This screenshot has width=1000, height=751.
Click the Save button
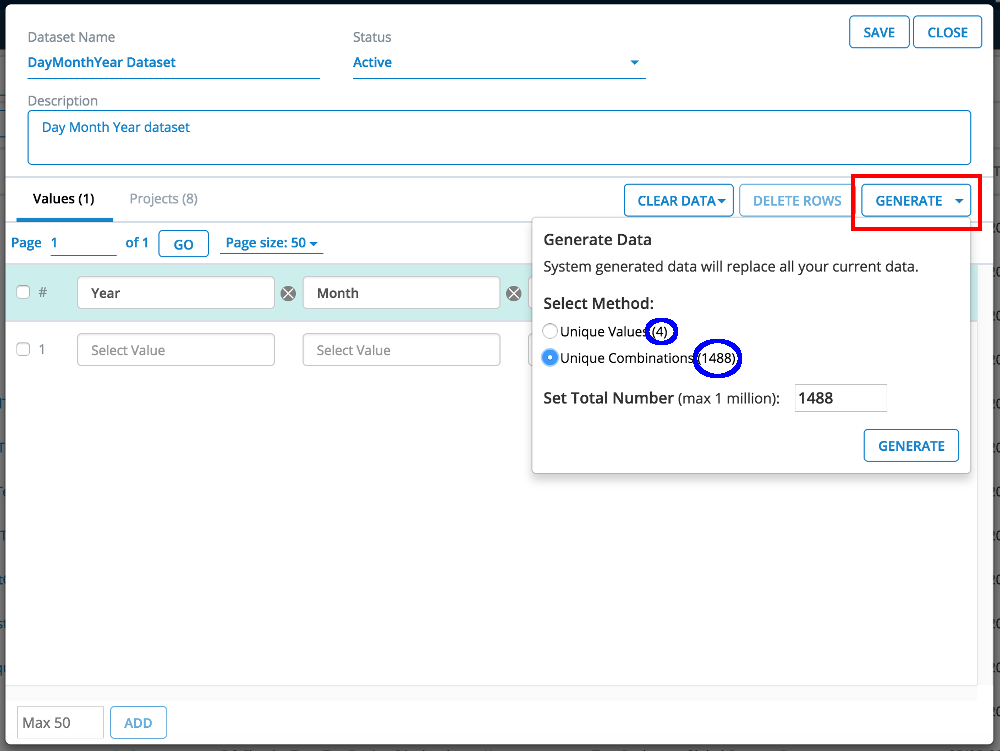(879, 32)
